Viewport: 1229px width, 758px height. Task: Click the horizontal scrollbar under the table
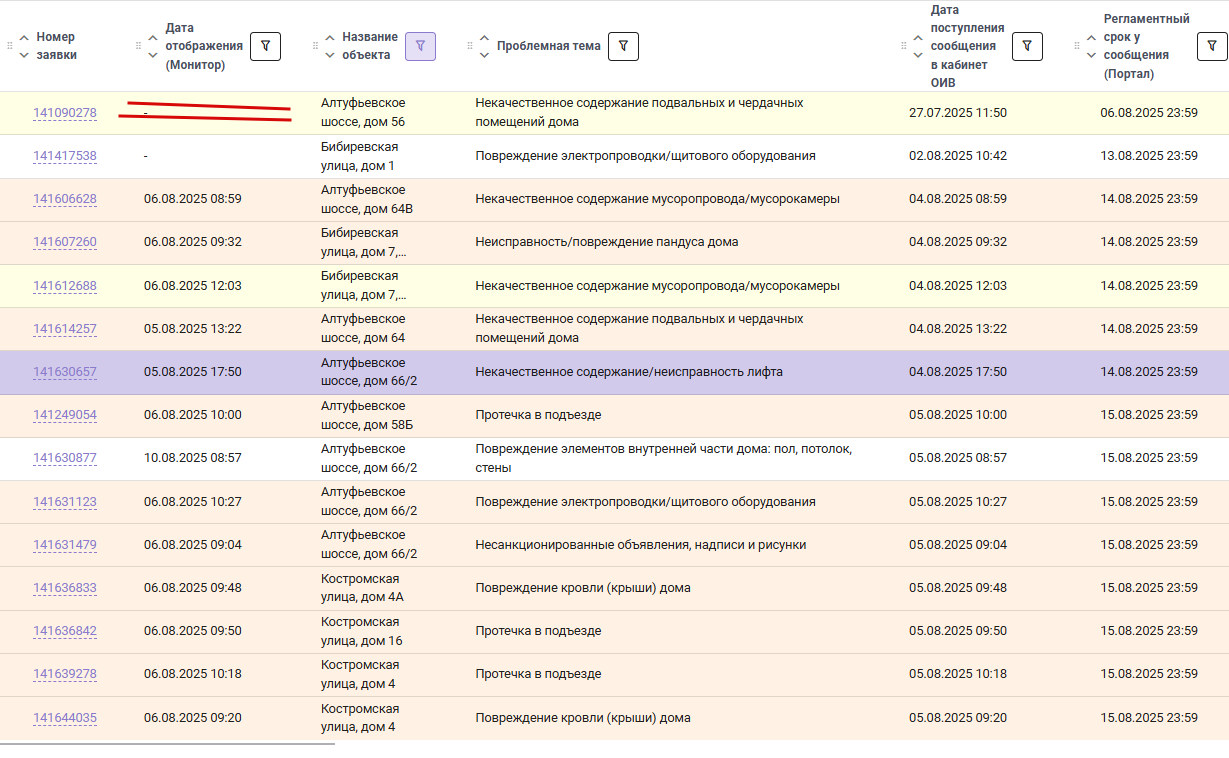click(167, 744)
